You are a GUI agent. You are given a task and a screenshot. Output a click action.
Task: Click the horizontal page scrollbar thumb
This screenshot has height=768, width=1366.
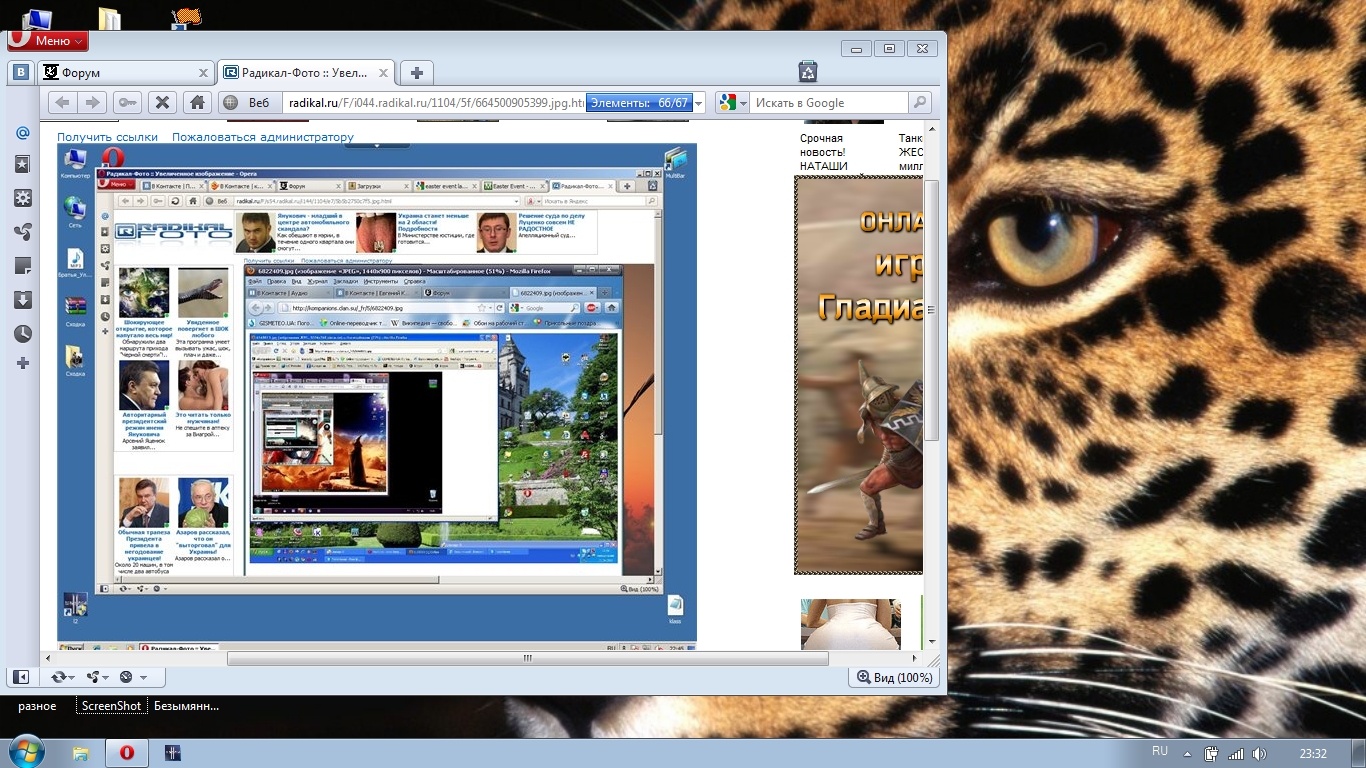pos(527,659)
